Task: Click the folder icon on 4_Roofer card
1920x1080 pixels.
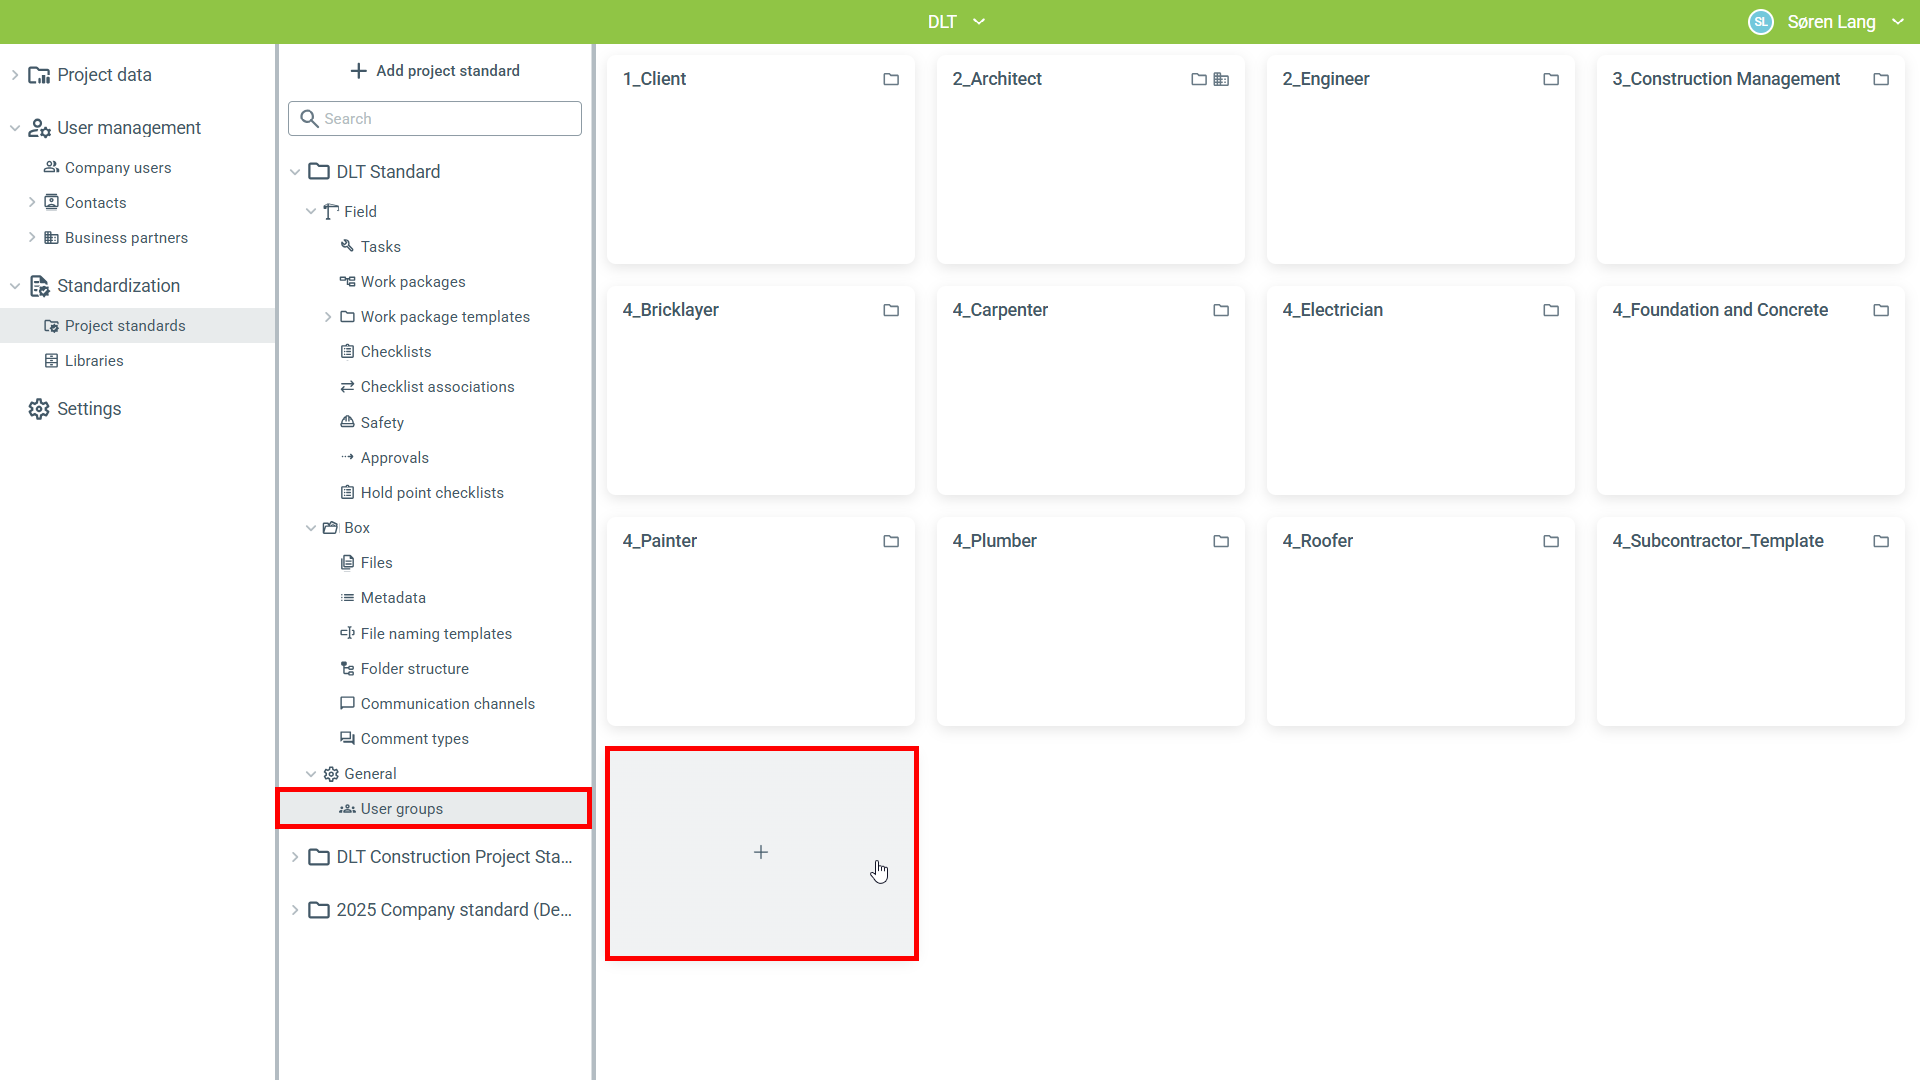Action: click(1551, 541)
